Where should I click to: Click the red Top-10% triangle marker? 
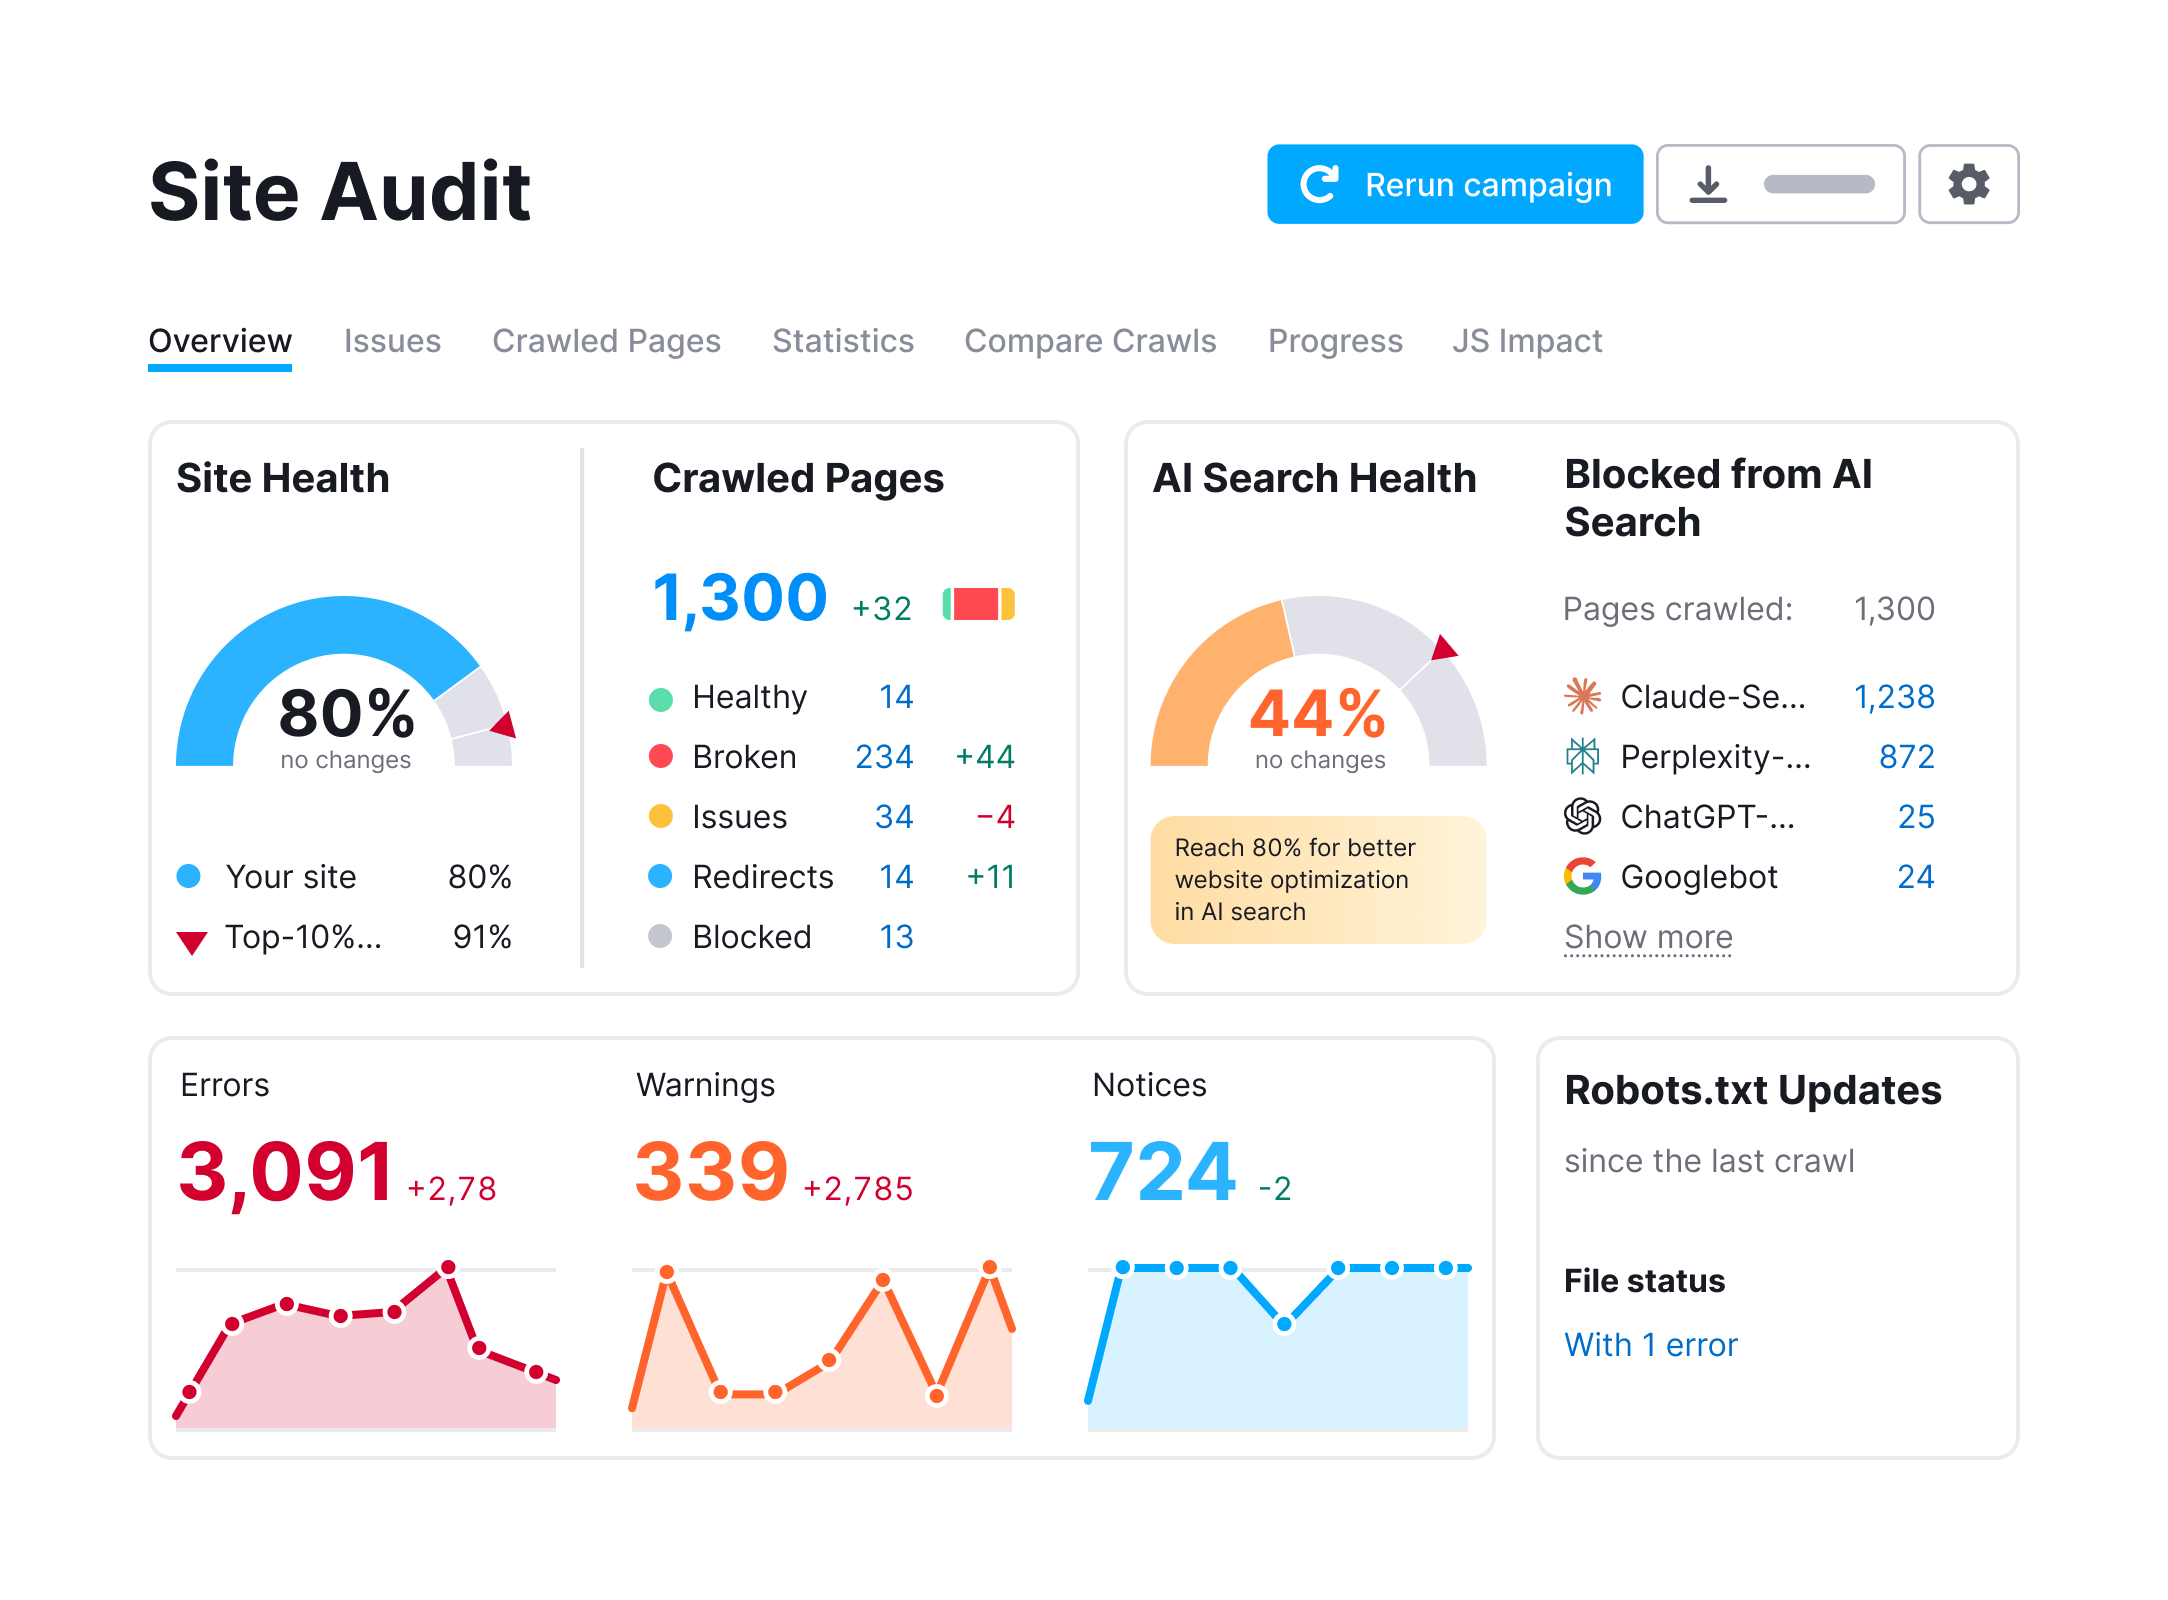coord(191,940)
